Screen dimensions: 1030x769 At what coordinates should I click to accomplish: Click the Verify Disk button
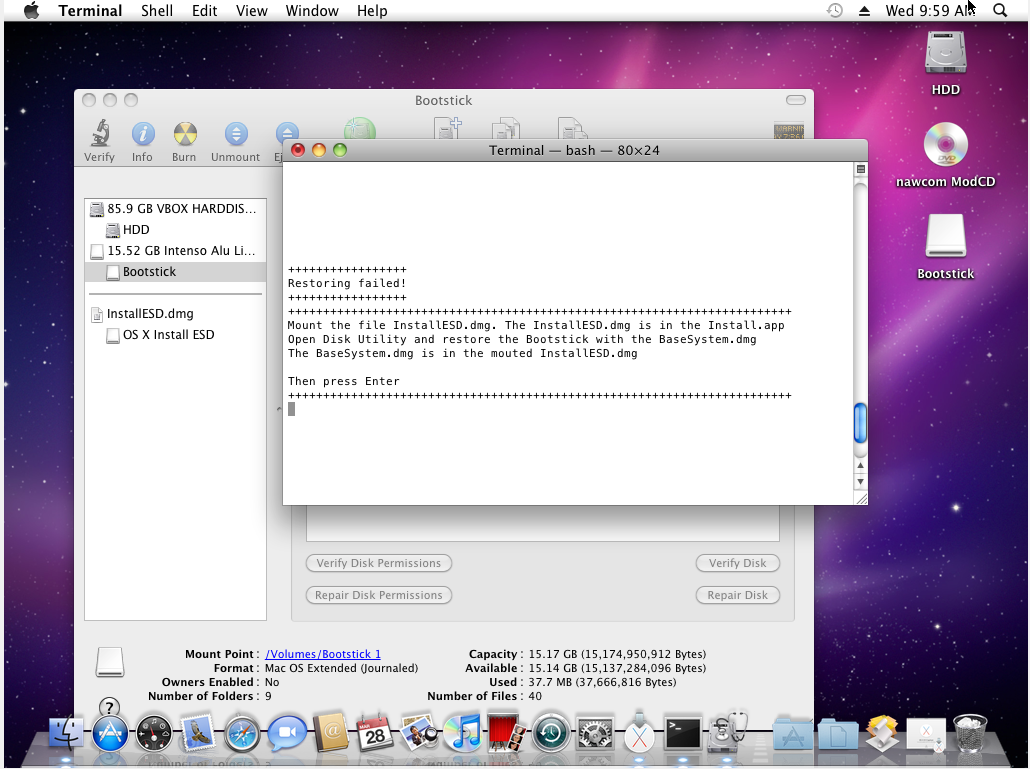[x=737, y=563]
